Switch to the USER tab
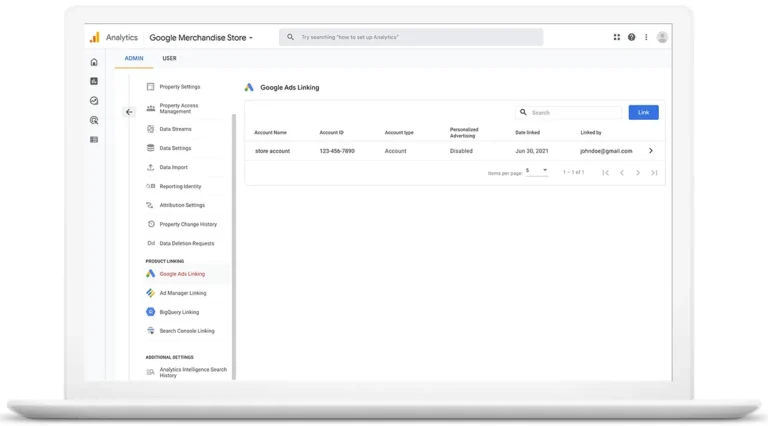 point(169,58)
